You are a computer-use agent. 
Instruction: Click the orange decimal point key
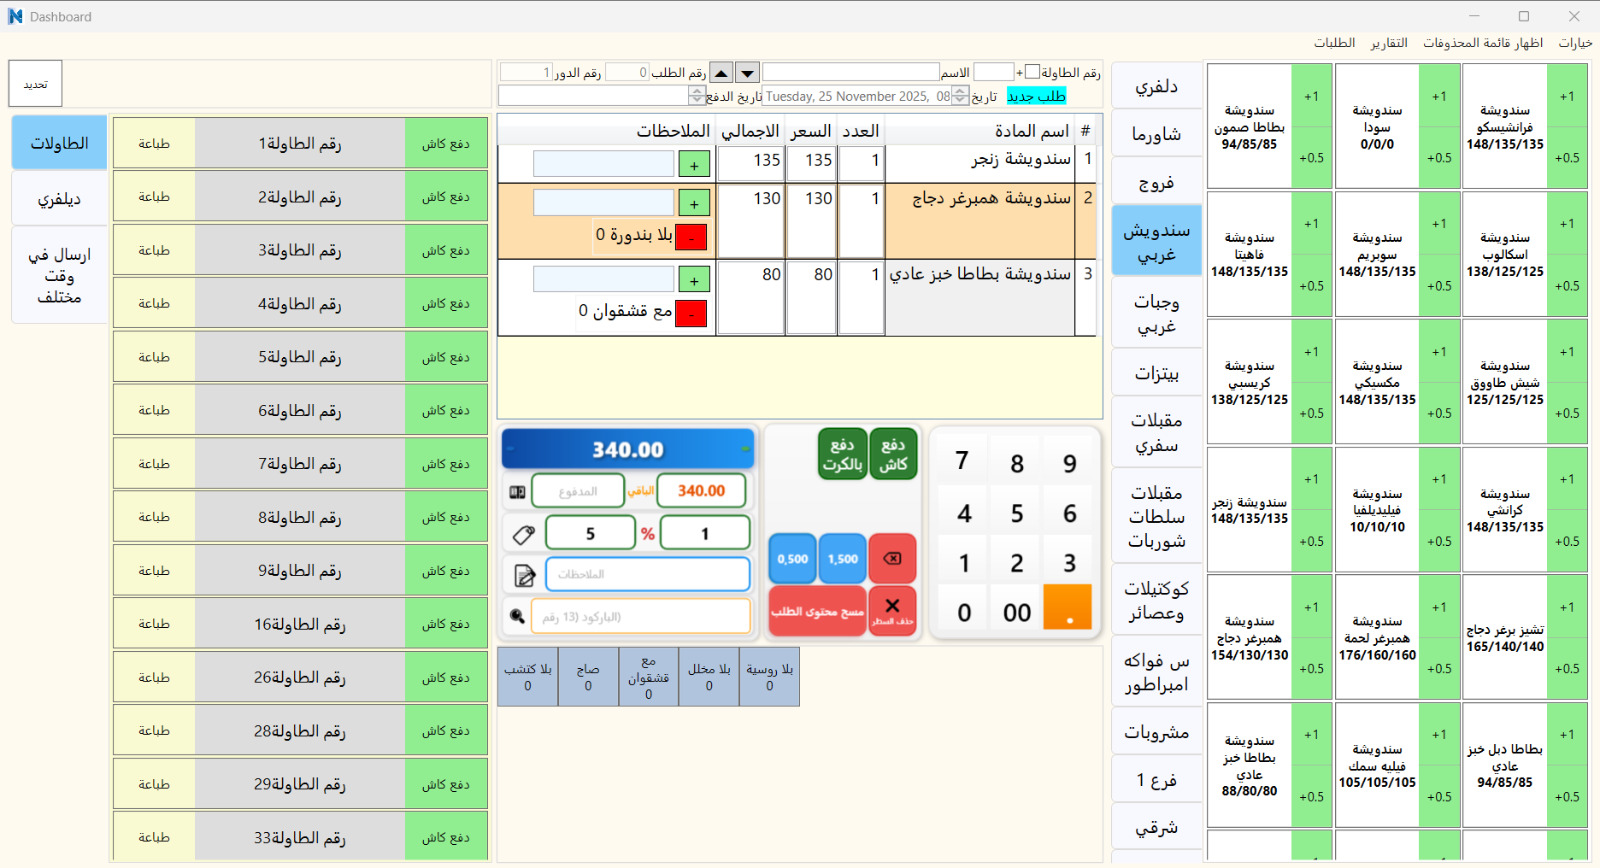(1067, 607)
